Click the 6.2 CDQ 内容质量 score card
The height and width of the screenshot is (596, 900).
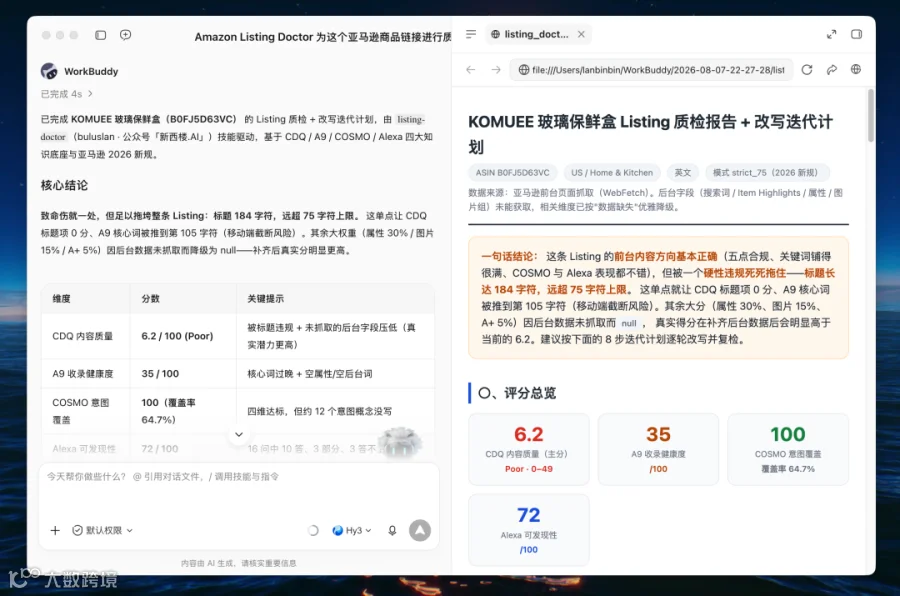tap(529, 450)
